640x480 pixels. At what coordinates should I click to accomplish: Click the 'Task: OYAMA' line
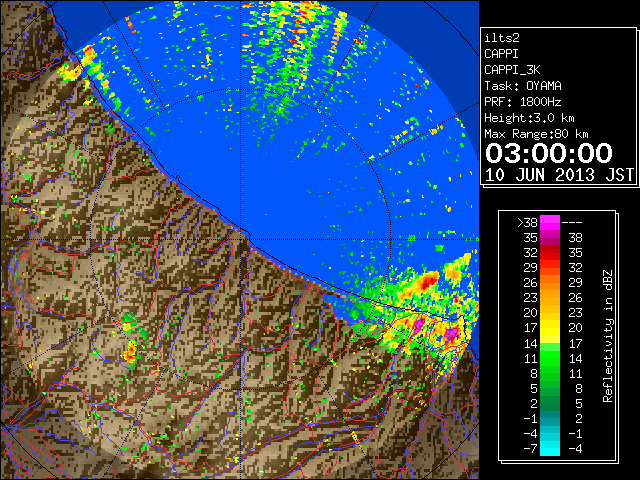pyautogui.click(x=523, y=86)
